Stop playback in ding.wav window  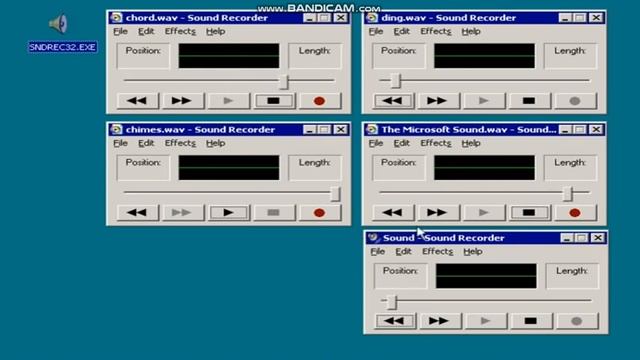[x=529, y=101]
